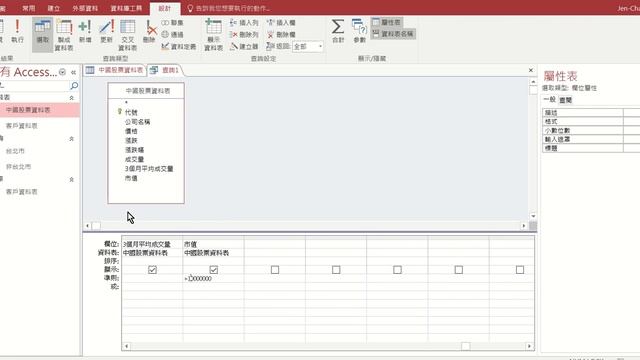Switch to the 新增 append query type
The width and height of the screenshot is (640, 360).
point(85,32)
